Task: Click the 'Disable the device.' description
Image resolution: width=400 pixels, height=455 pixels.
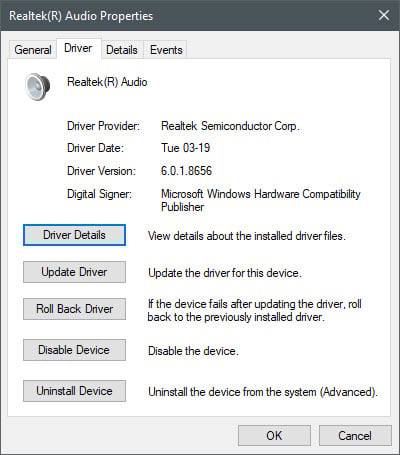Action: pyautogui.click(x=193, y=351)
